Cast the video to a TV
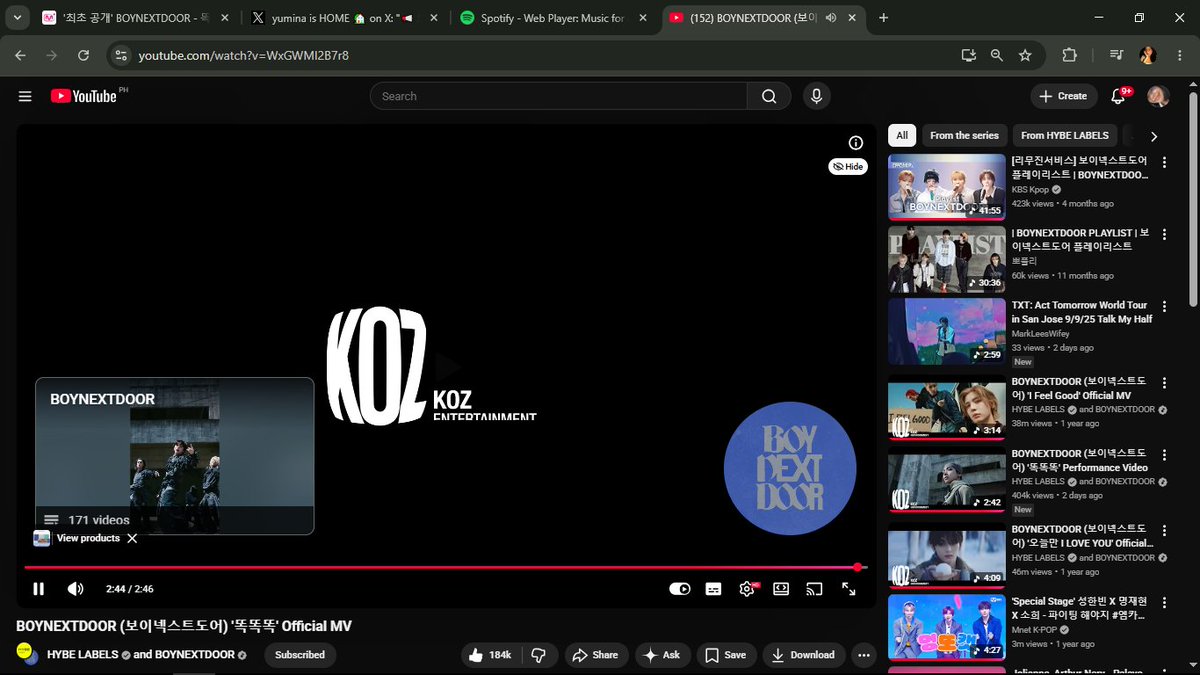The image size is (1200, 675). [815, 589]
